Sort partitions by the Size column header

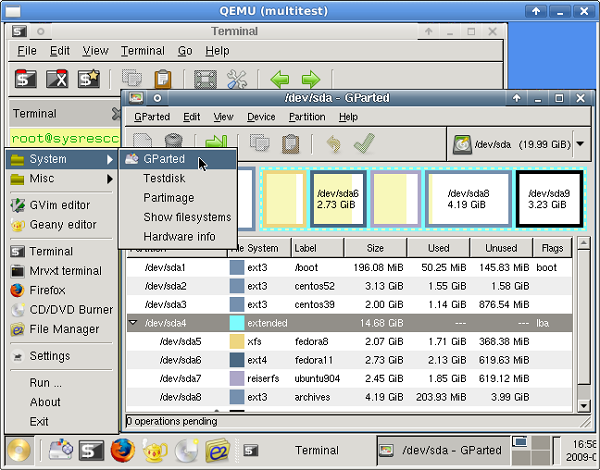point(375,247)
